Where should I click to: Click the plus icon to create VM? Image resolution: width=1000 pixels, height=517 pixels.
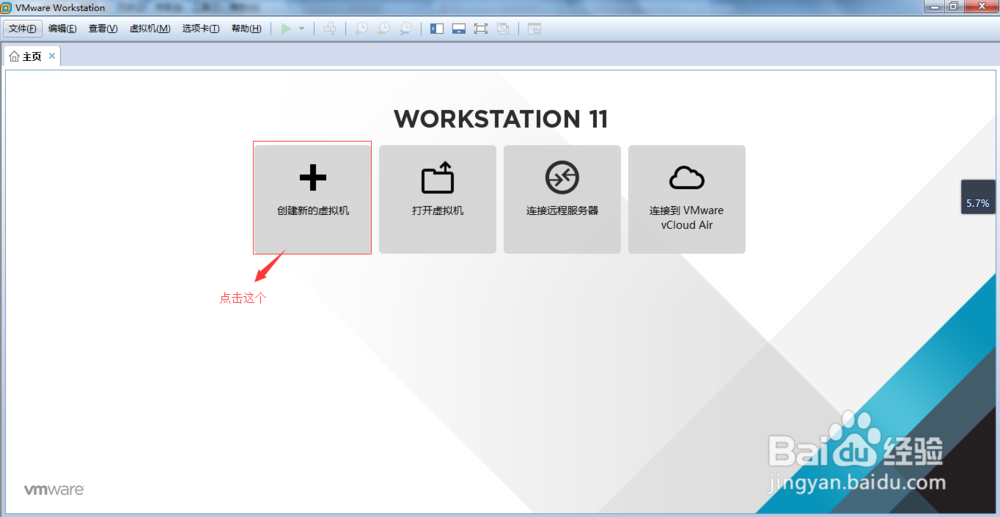pos(312,177)
